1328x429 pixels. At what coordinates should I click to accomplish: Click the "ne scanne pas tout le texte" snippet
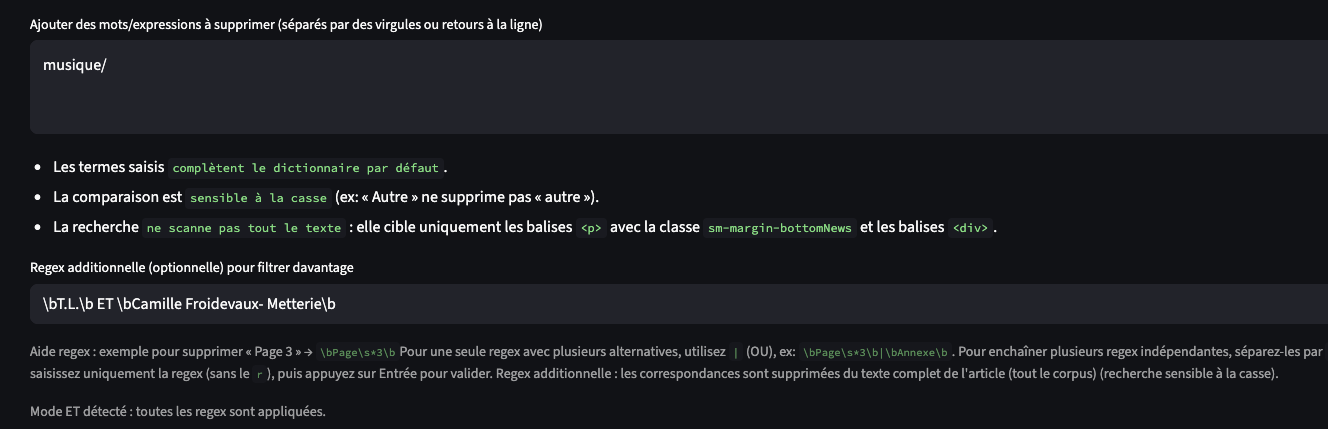[x=244, y=228]
